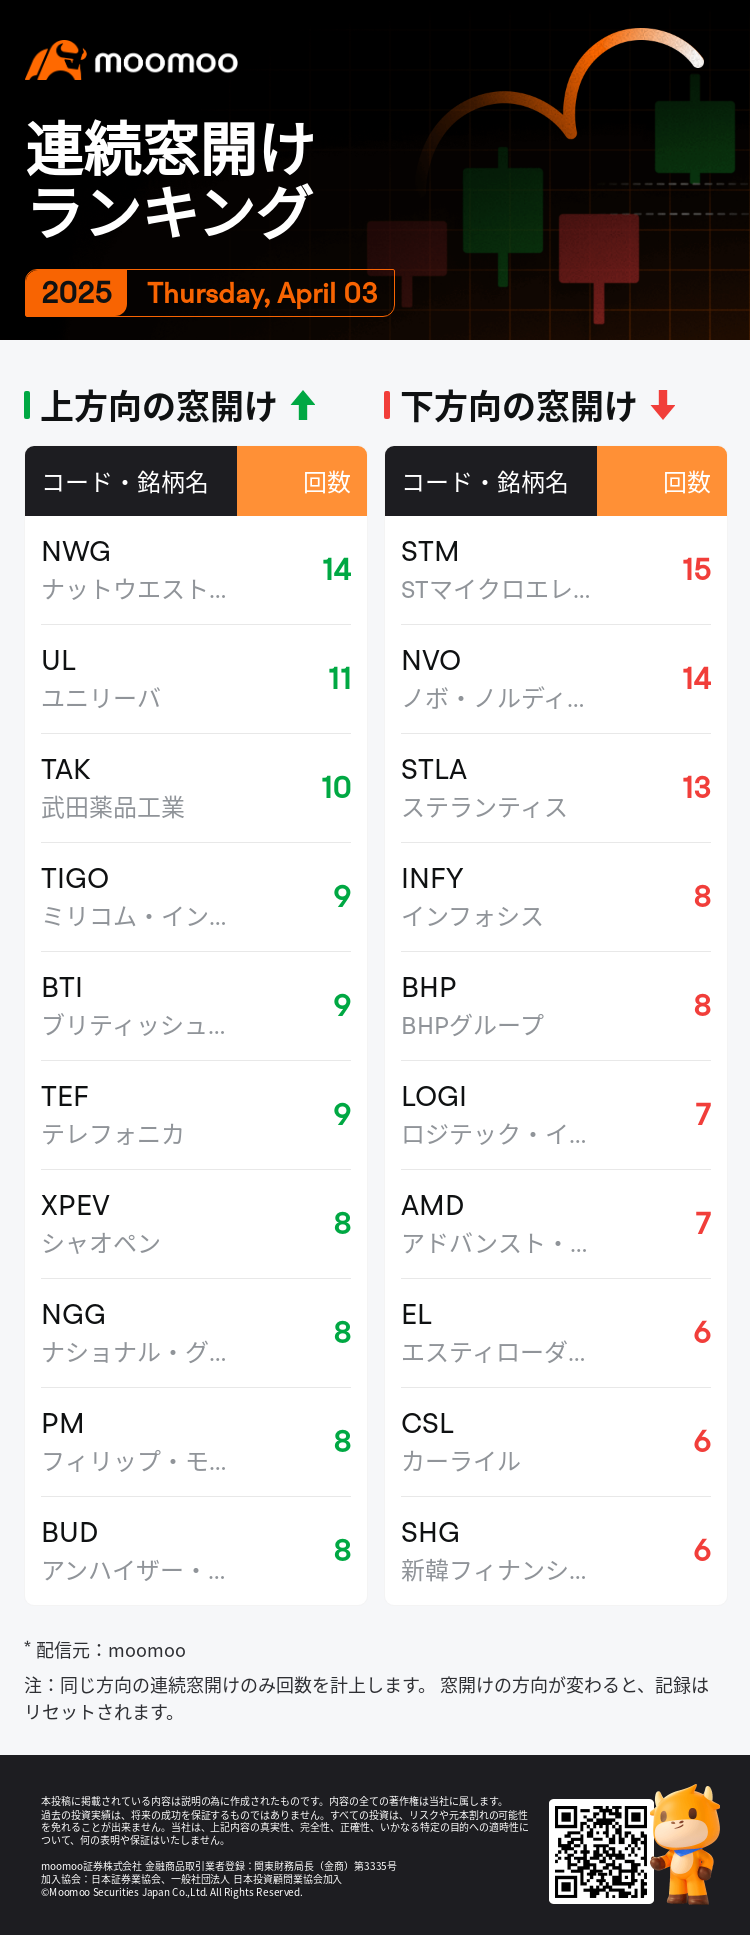Open the XPEV シャオペン entry

tap(195, 1224)
